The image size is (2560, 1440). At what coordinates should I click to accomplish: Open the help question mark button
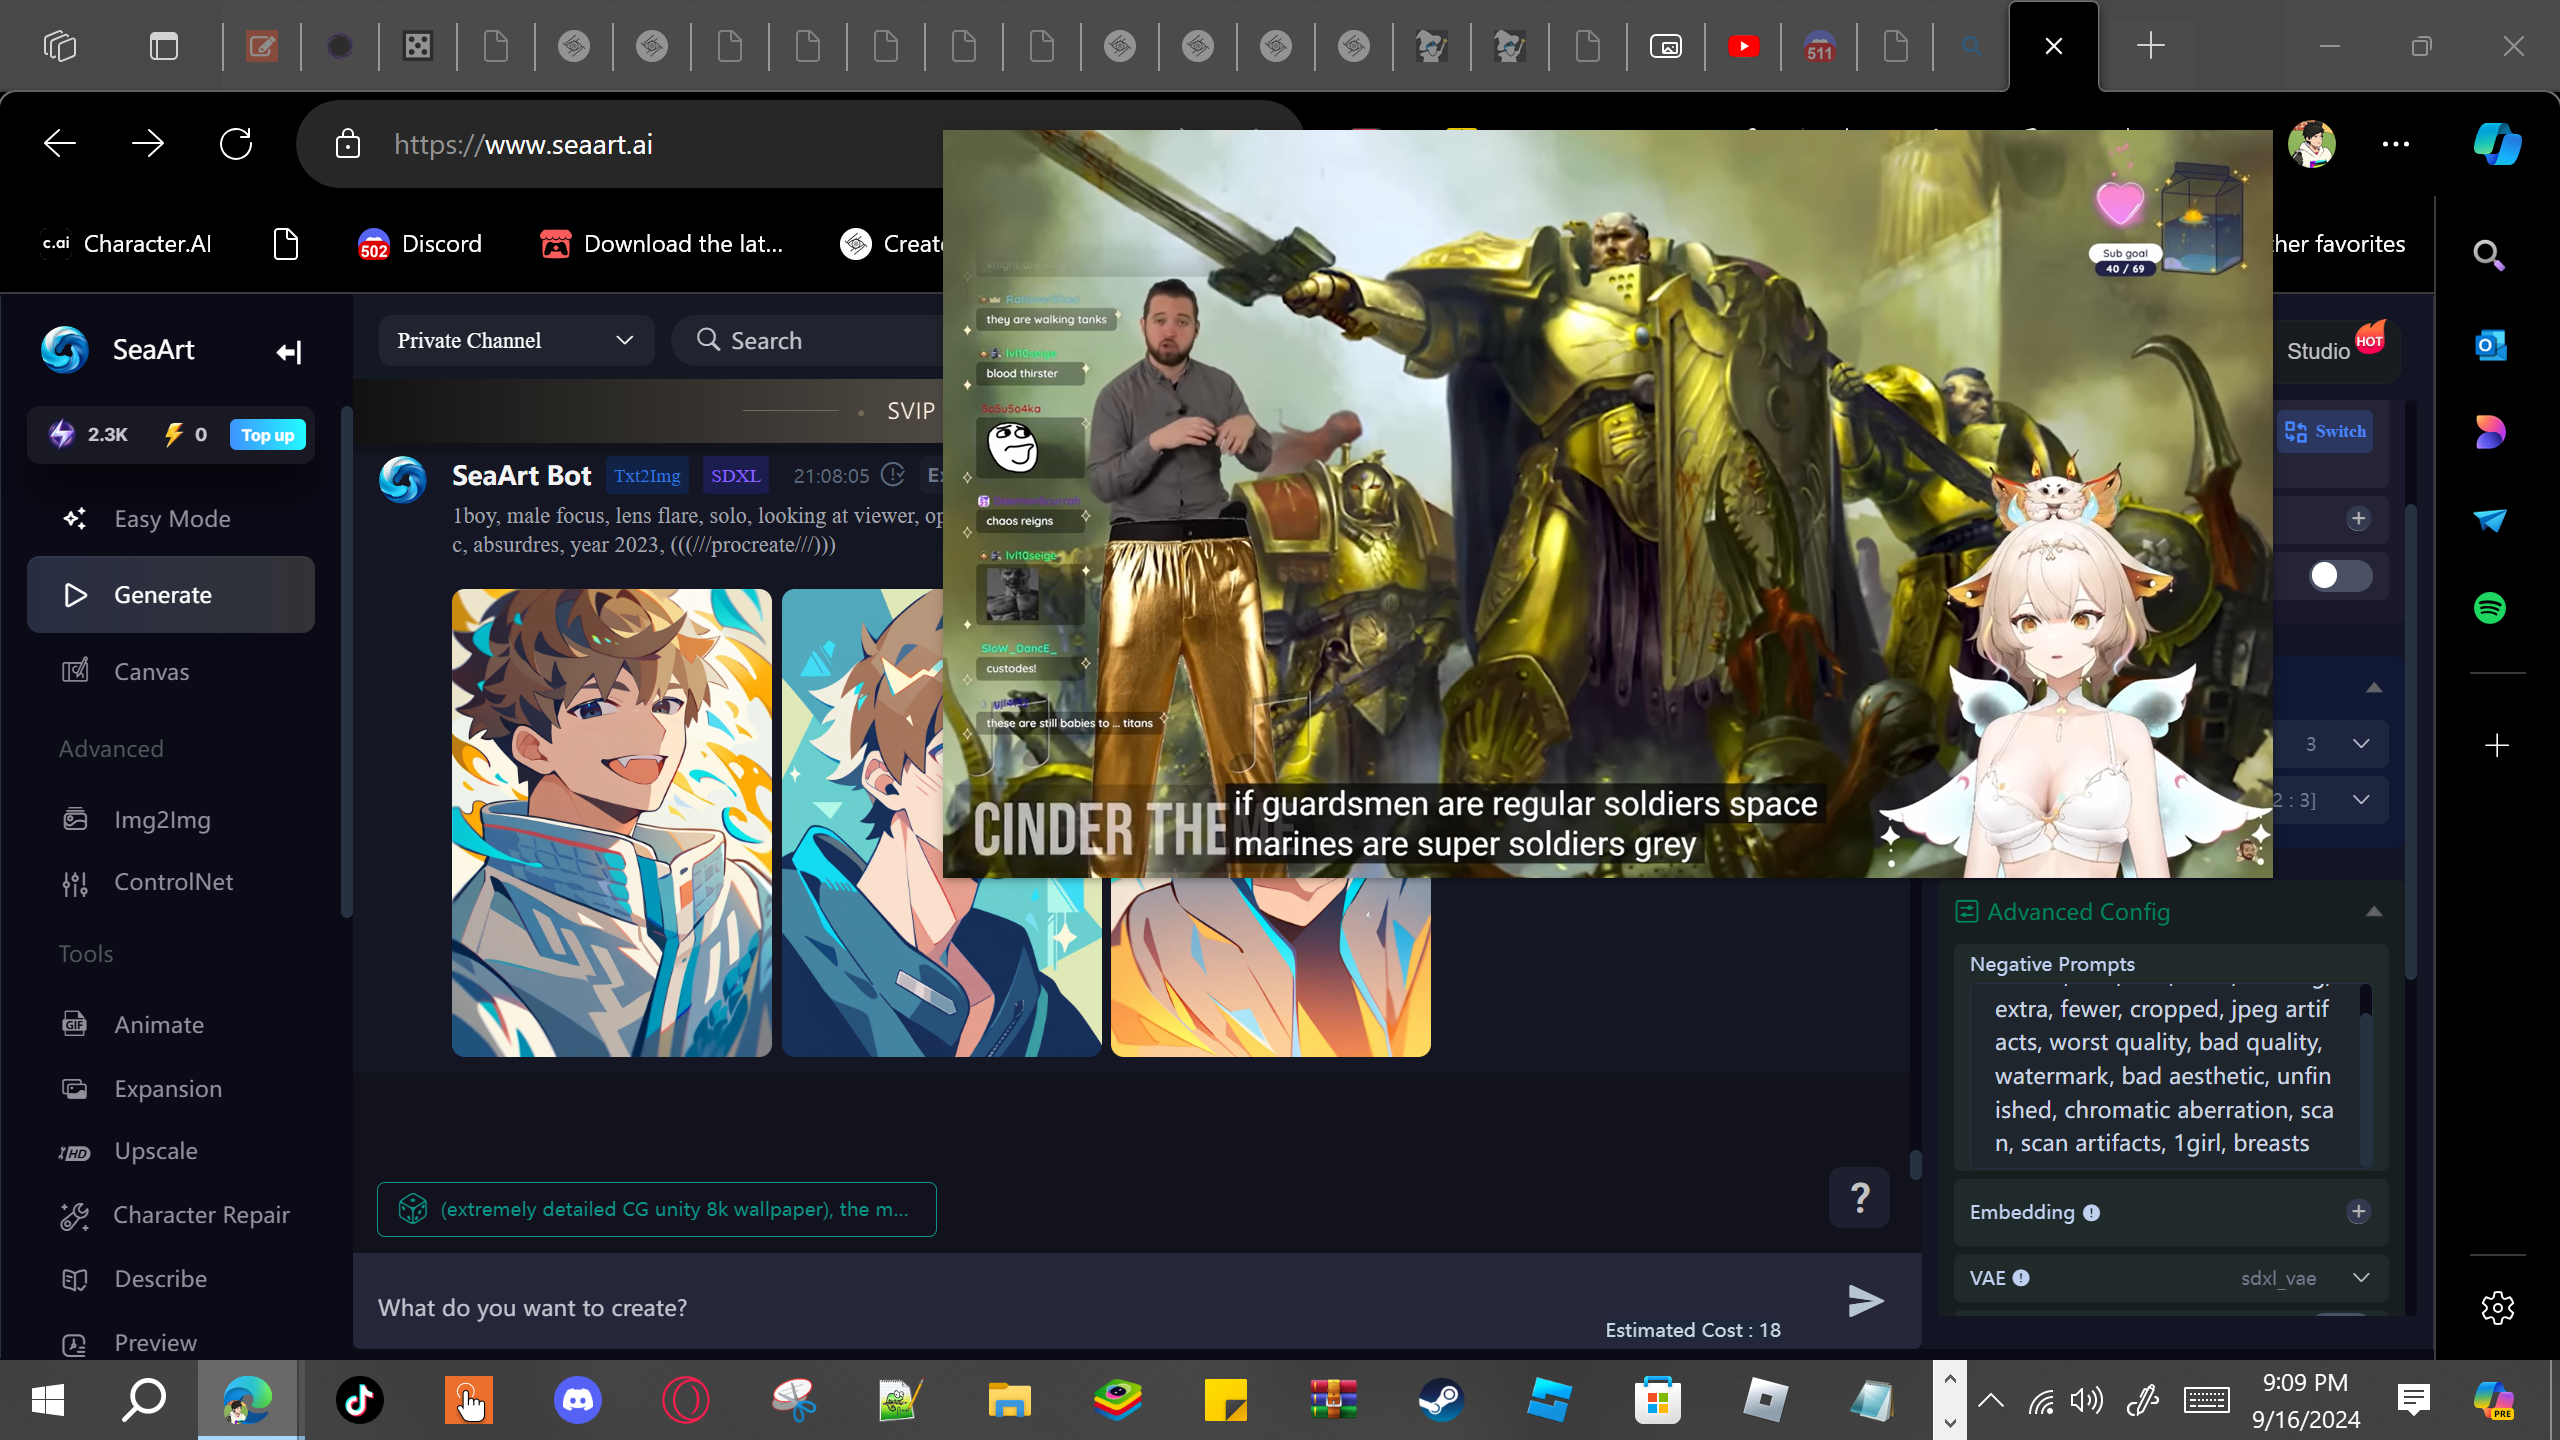click(x=1860, y=1197)
